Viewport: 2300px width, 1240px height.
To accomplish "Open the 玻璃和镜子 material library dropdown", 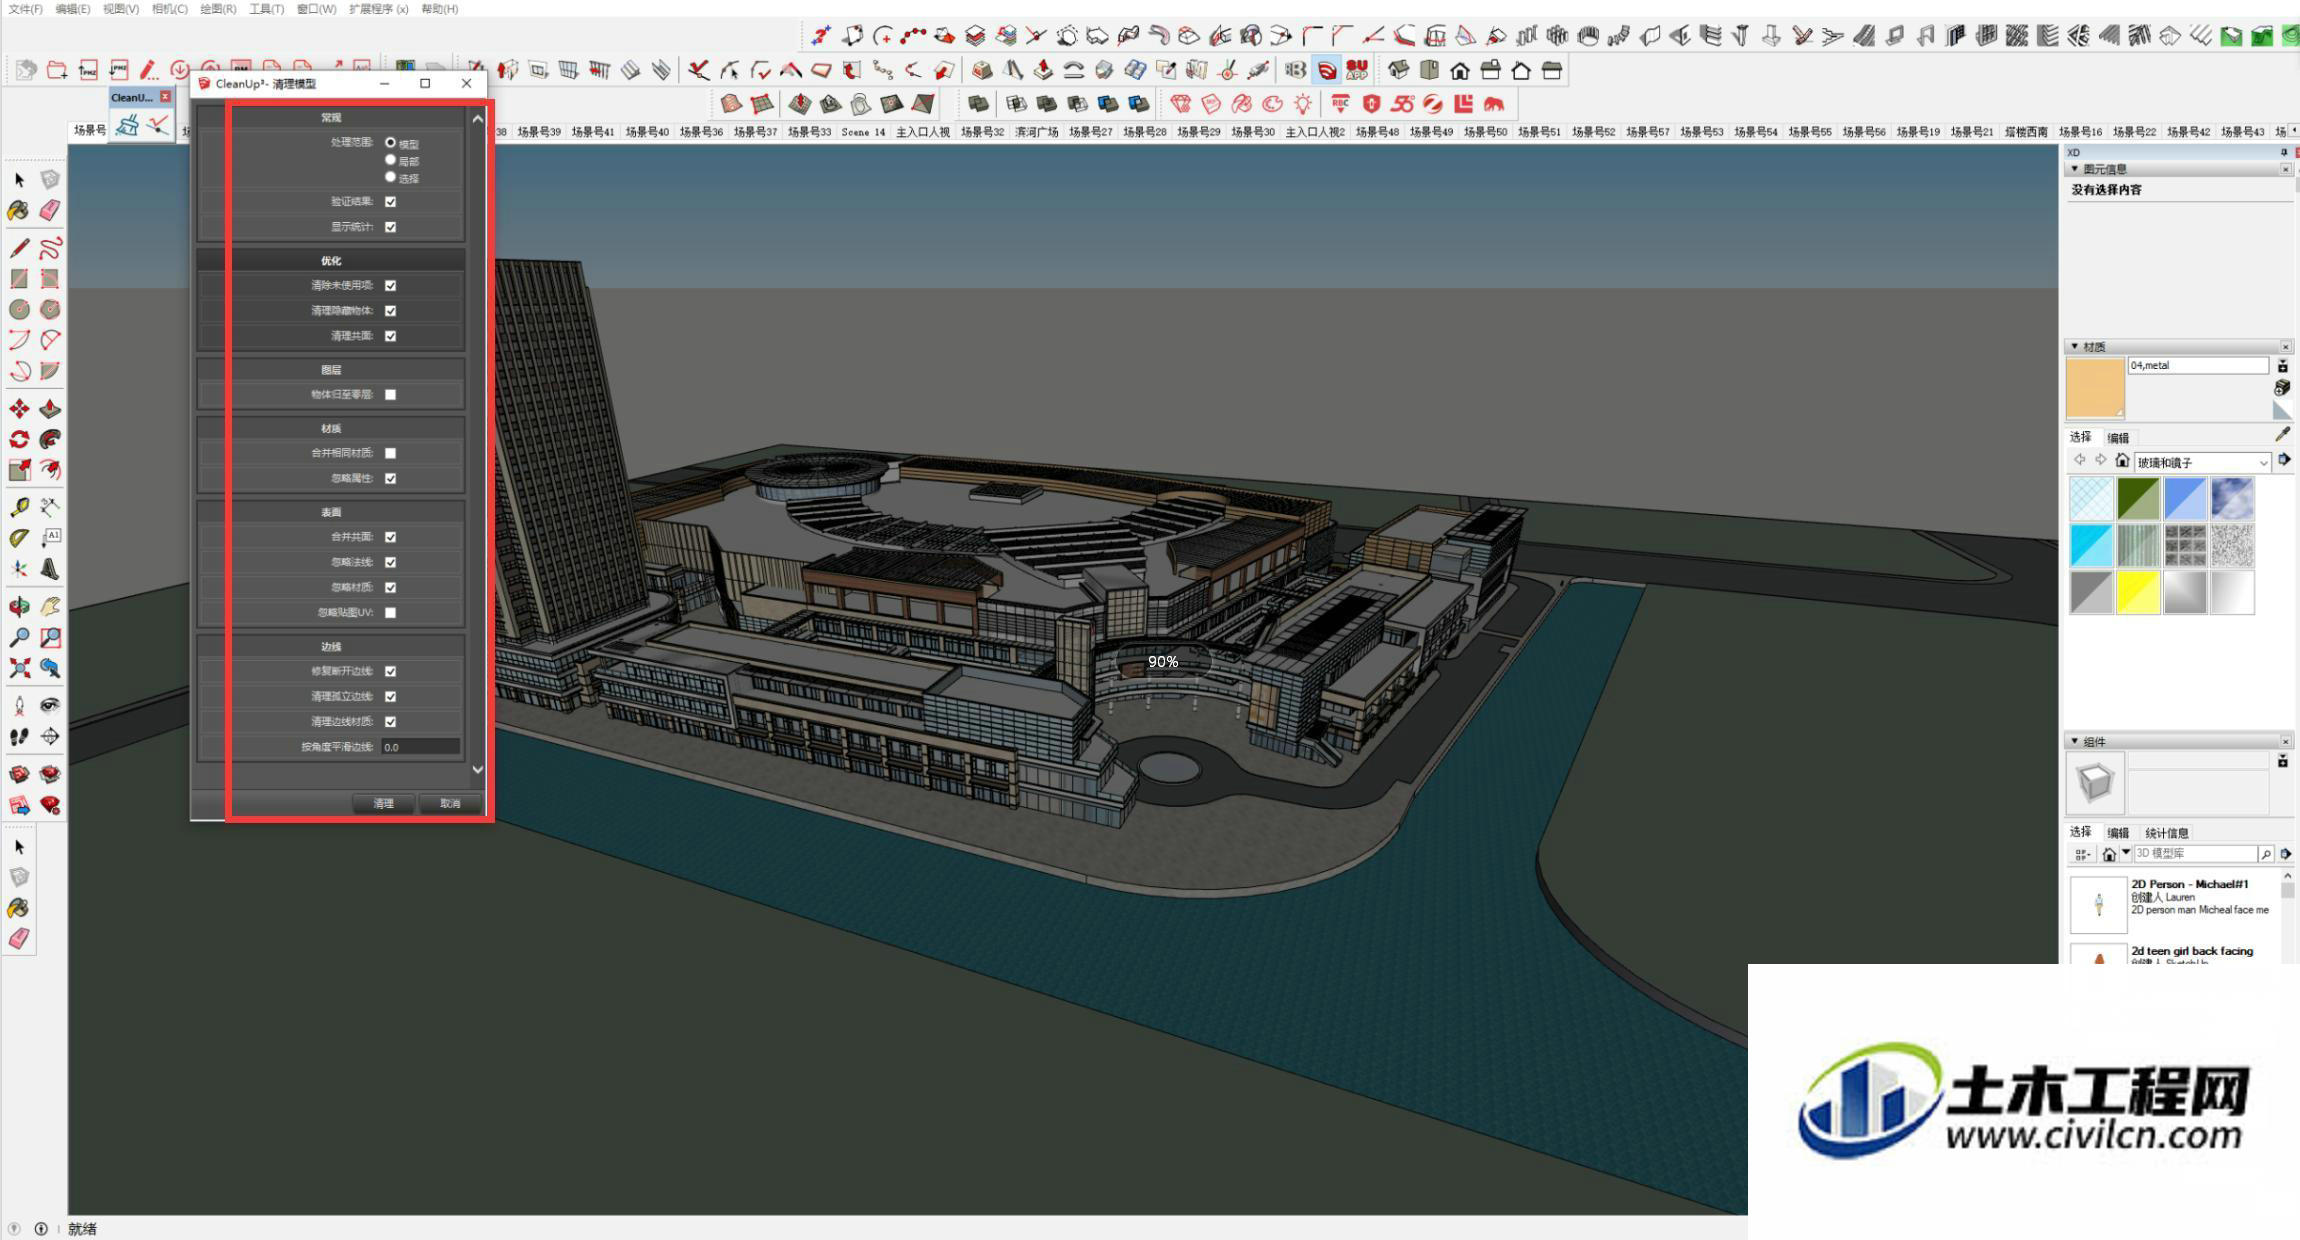I will [x=2202, y=462].
